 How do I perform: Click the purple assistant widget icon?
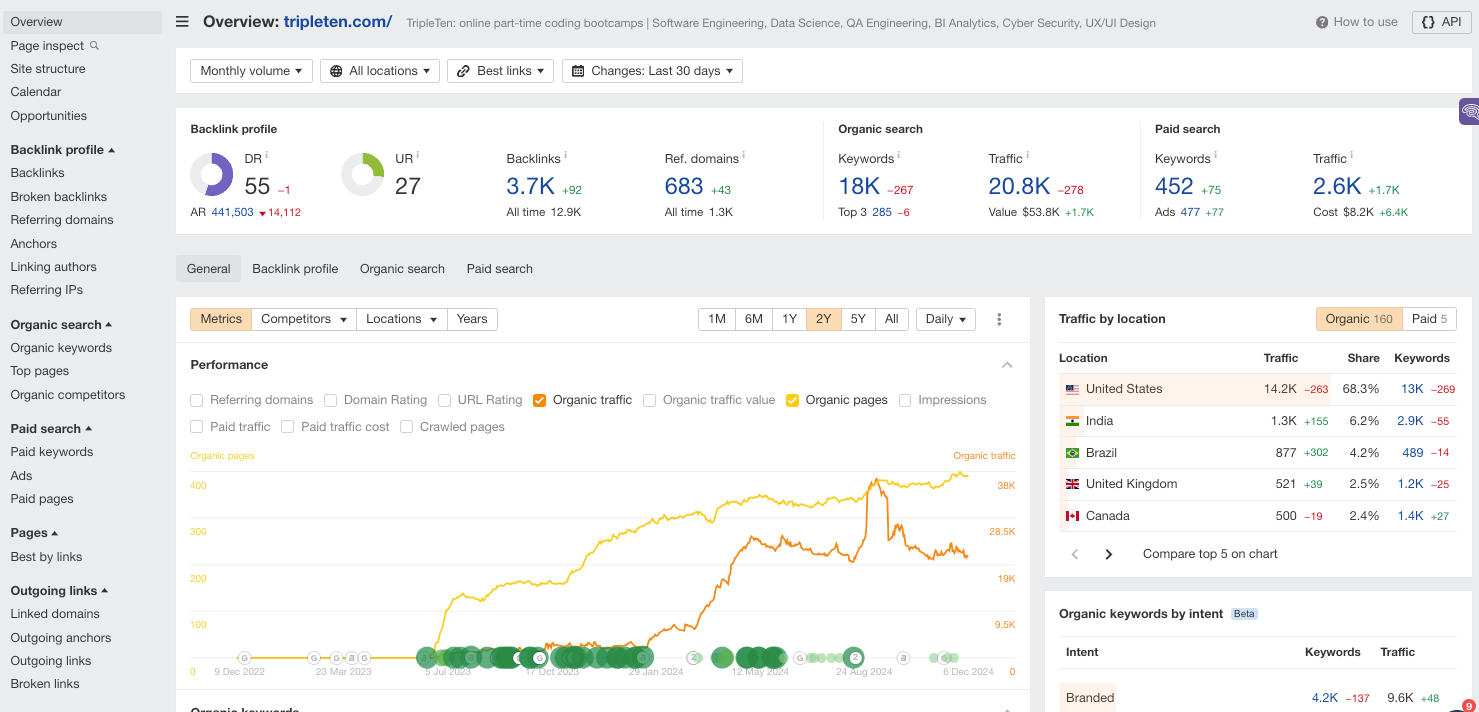1468,111
